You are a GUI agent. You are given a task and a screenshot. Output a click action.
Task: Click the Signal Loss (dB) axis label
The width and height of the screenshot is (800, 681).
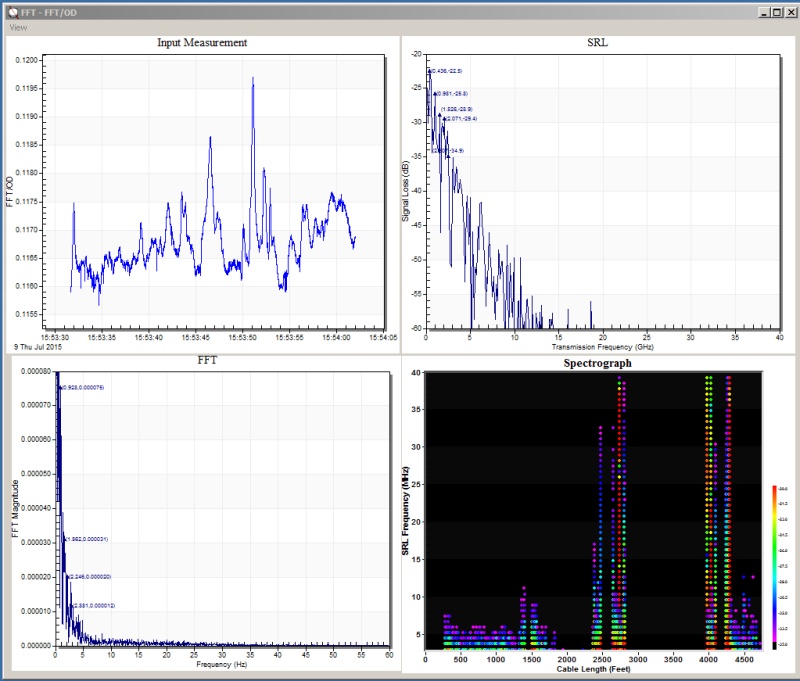coord(406,190)
